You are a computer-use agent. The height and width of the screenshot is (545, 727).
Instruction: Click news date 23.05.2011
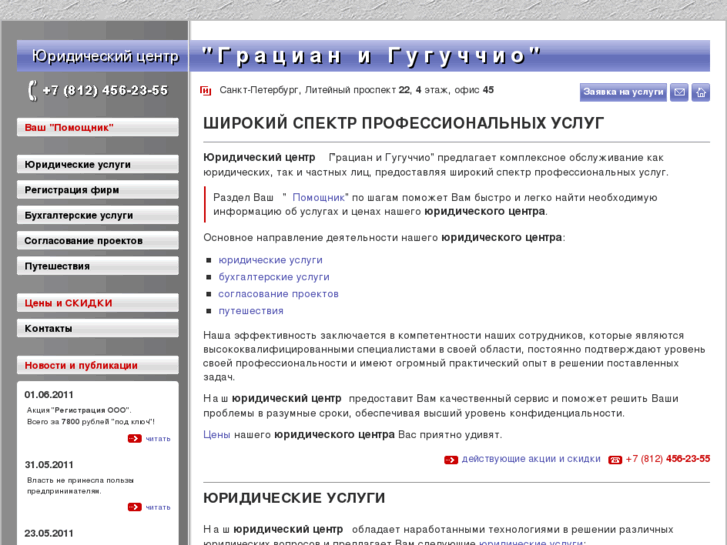click(x=49, y=533)
